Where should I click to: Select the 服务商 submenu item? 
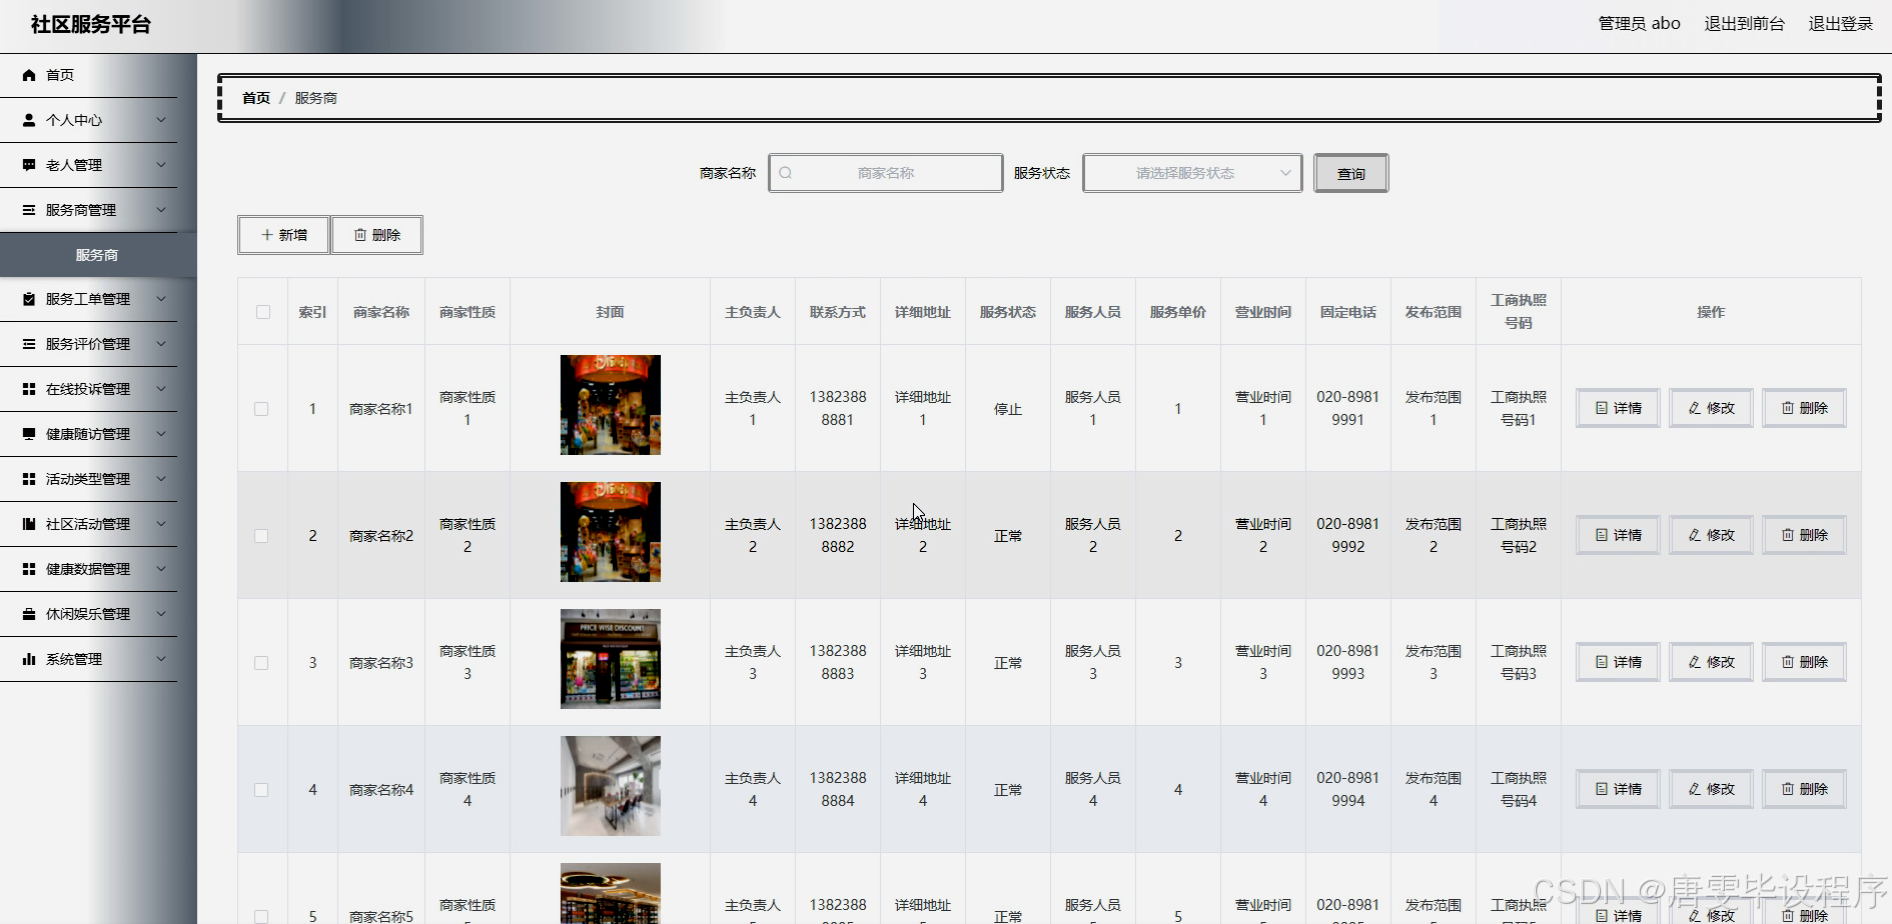98,255
